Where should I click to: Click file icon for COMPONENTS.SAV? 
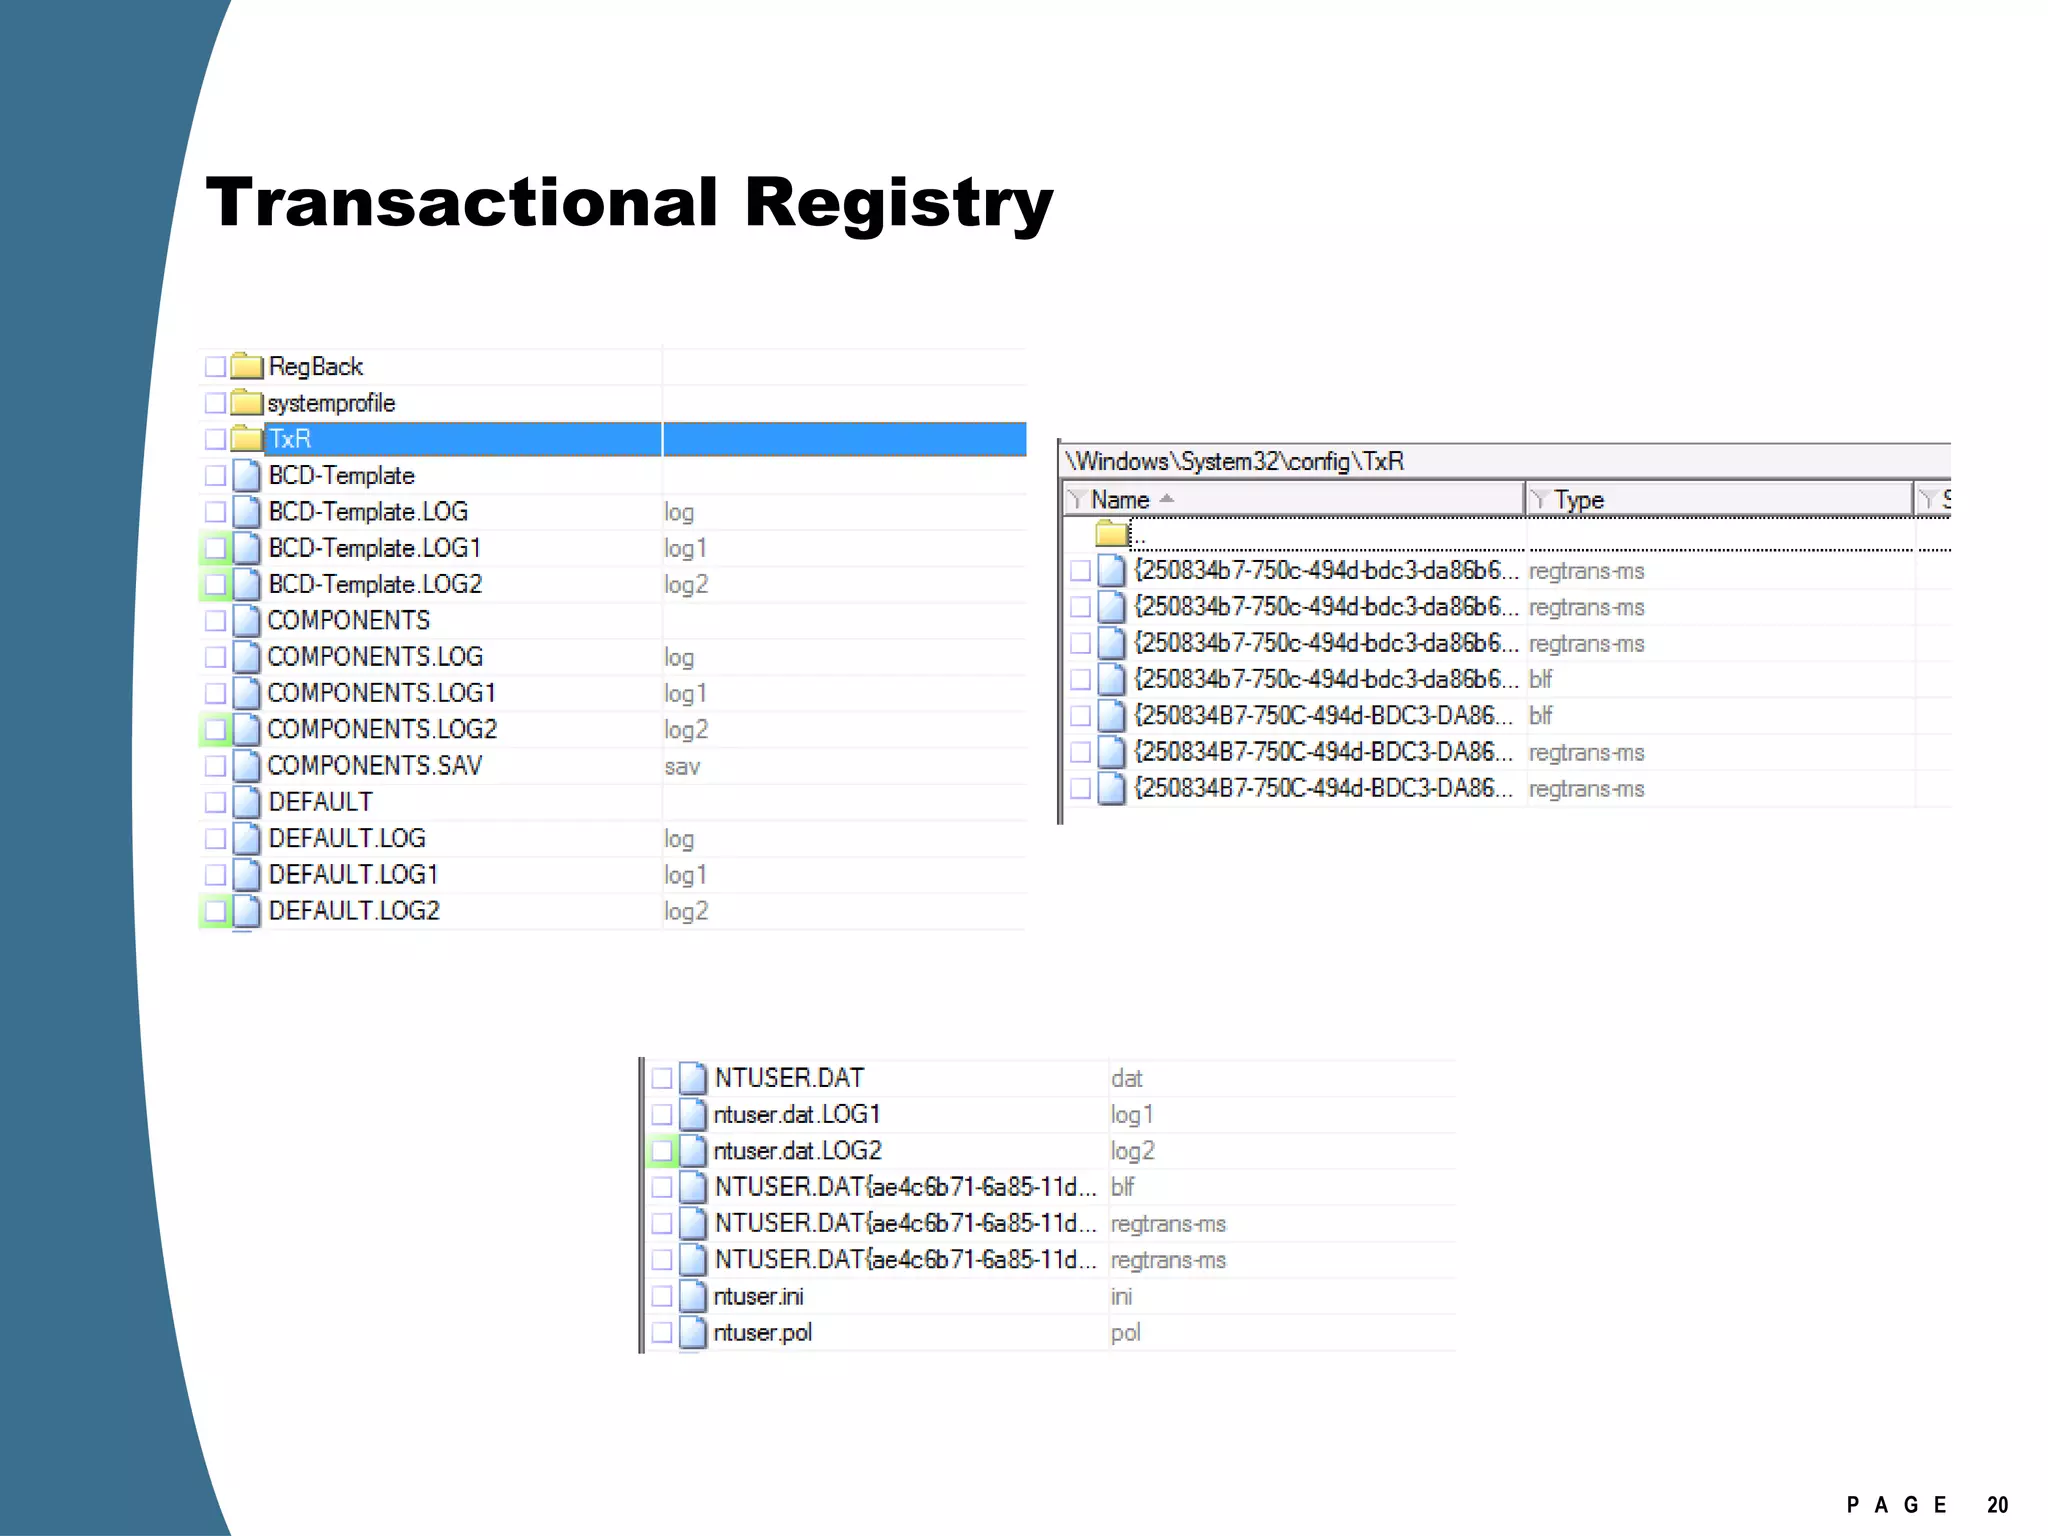[246, 766]
